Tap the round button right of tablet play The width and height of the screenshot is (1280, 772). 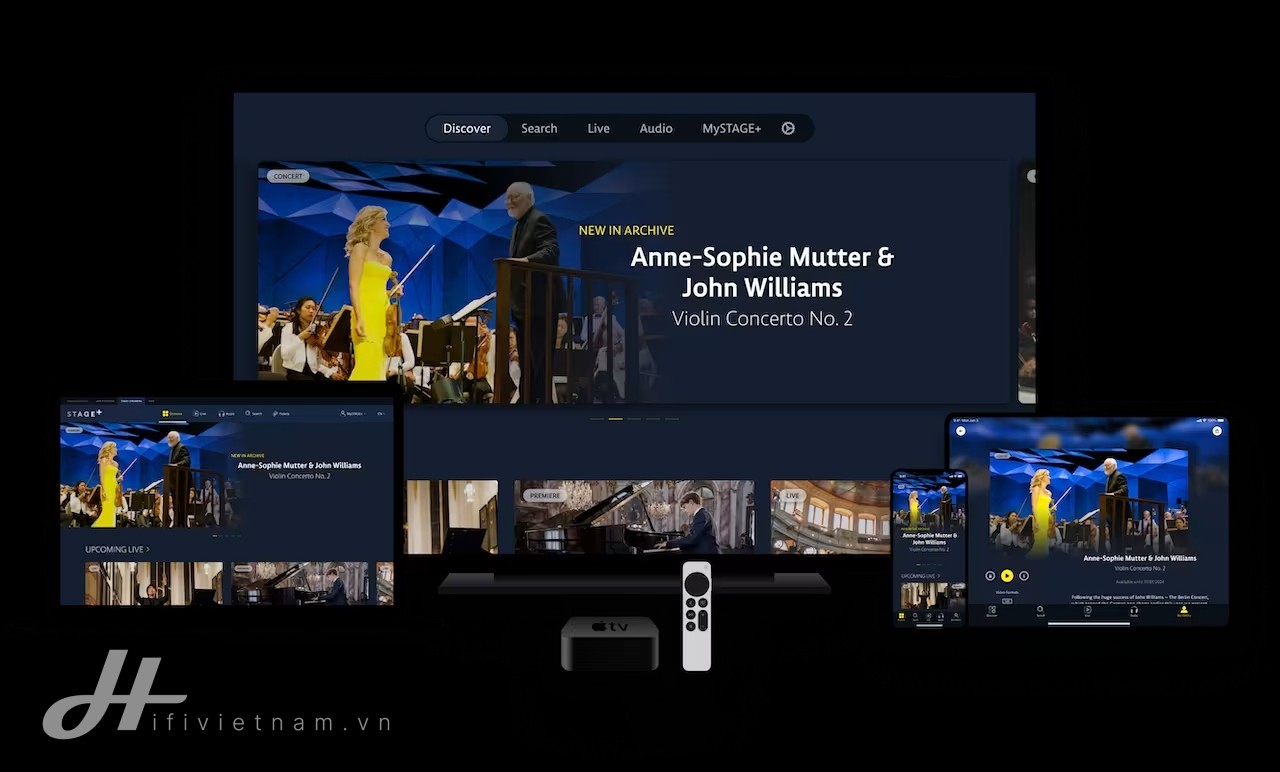(1024, 575)
